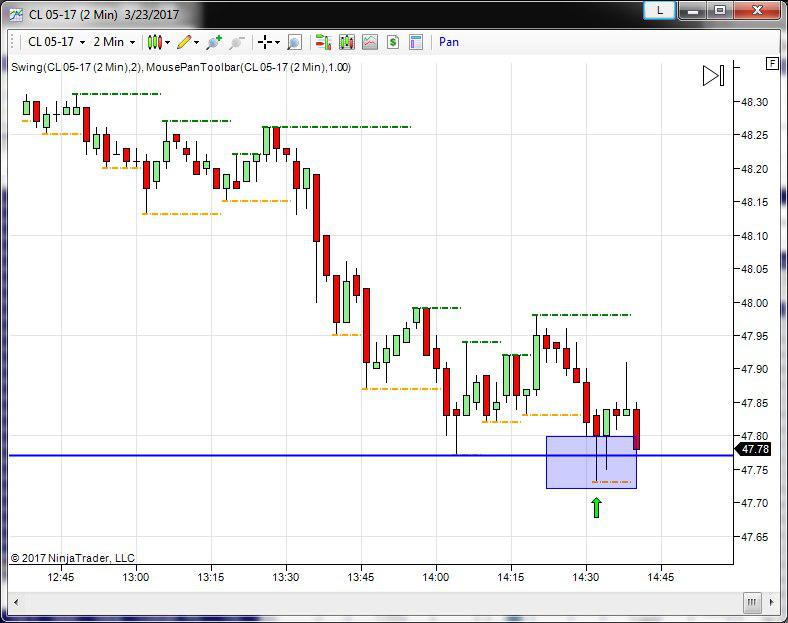
Task: Toggle the chart trader icon
Action: (323, 42)
